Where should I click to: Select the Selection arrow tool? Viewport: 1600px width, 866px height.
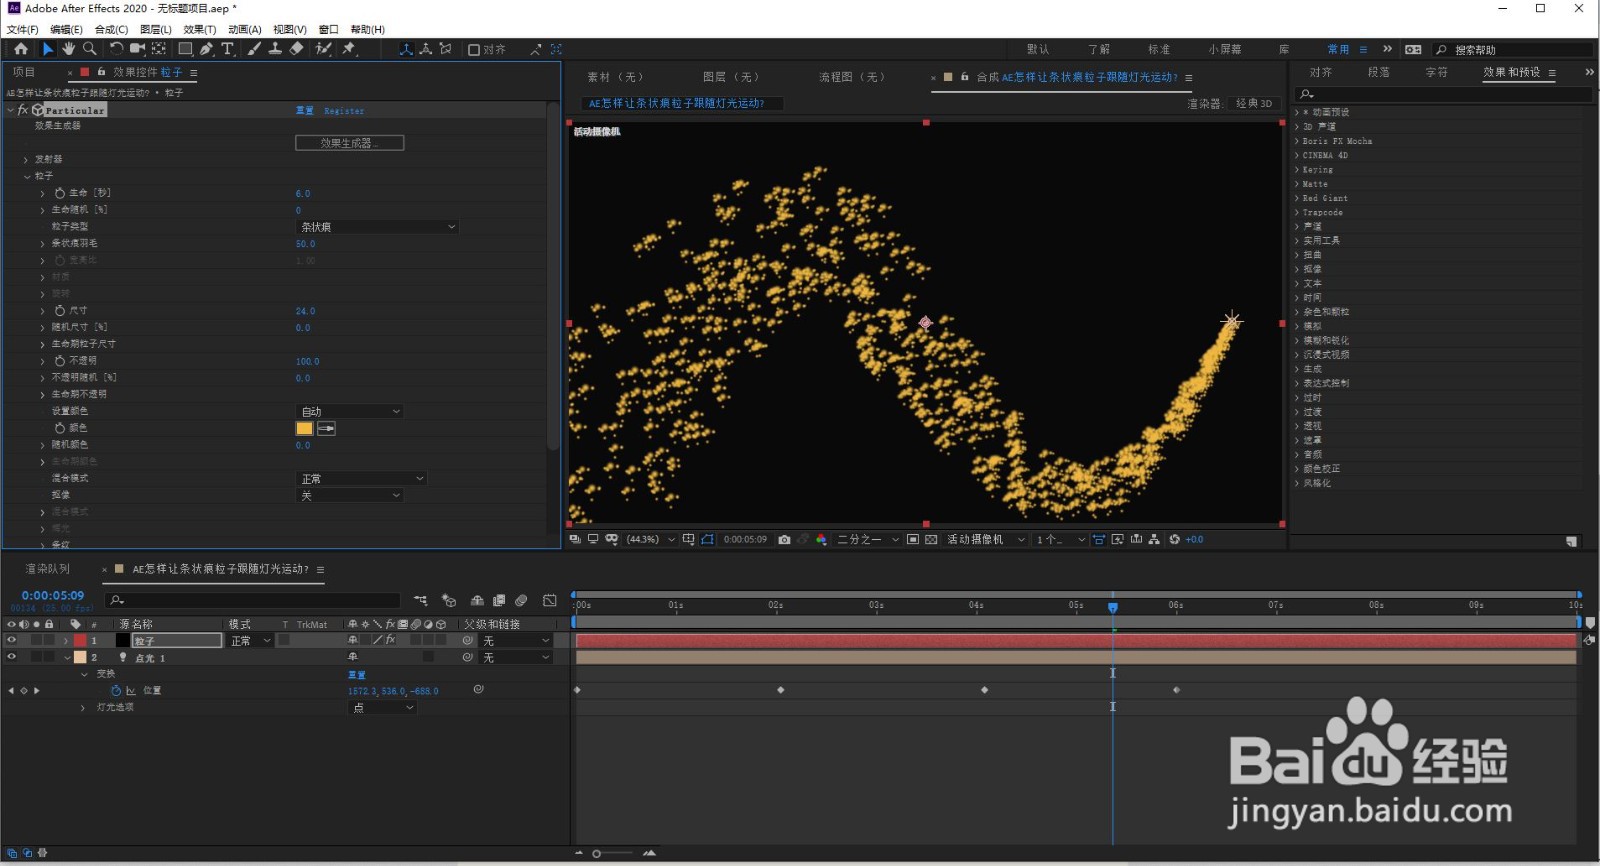[48, 48]
